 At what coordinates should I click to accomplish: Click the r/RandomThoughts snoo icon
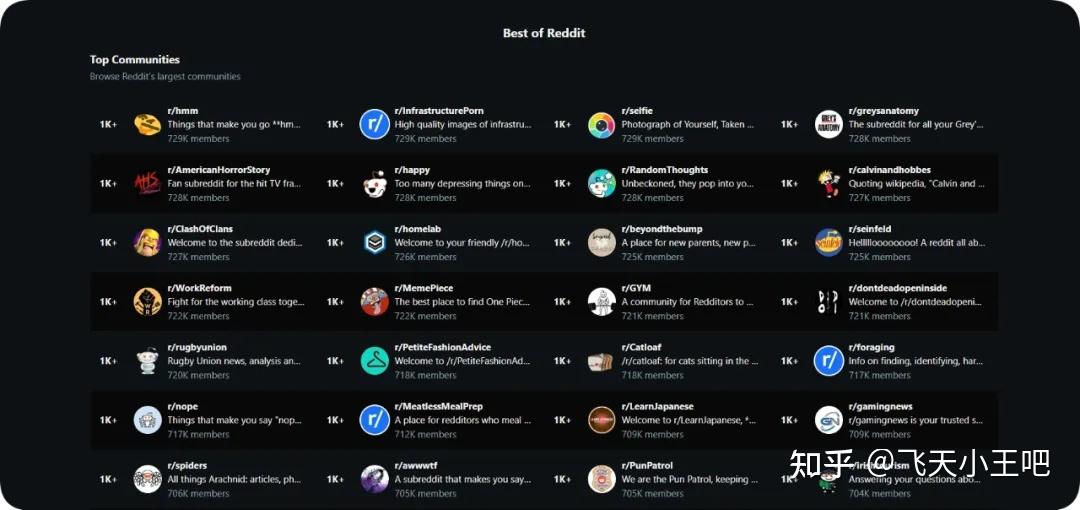click(x=601, y=184)
